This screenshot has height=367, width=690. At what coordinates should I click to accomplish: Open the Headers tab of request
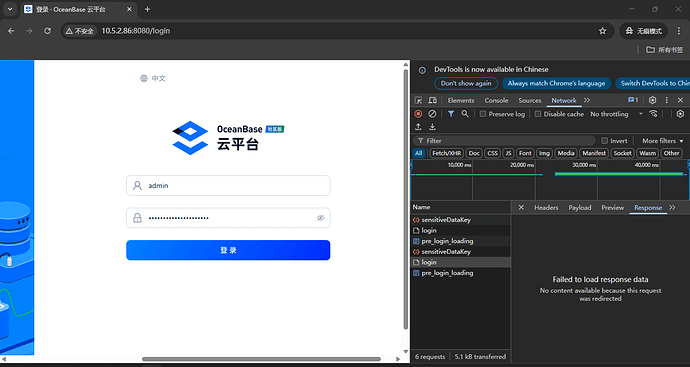click(x=546, y=208)
